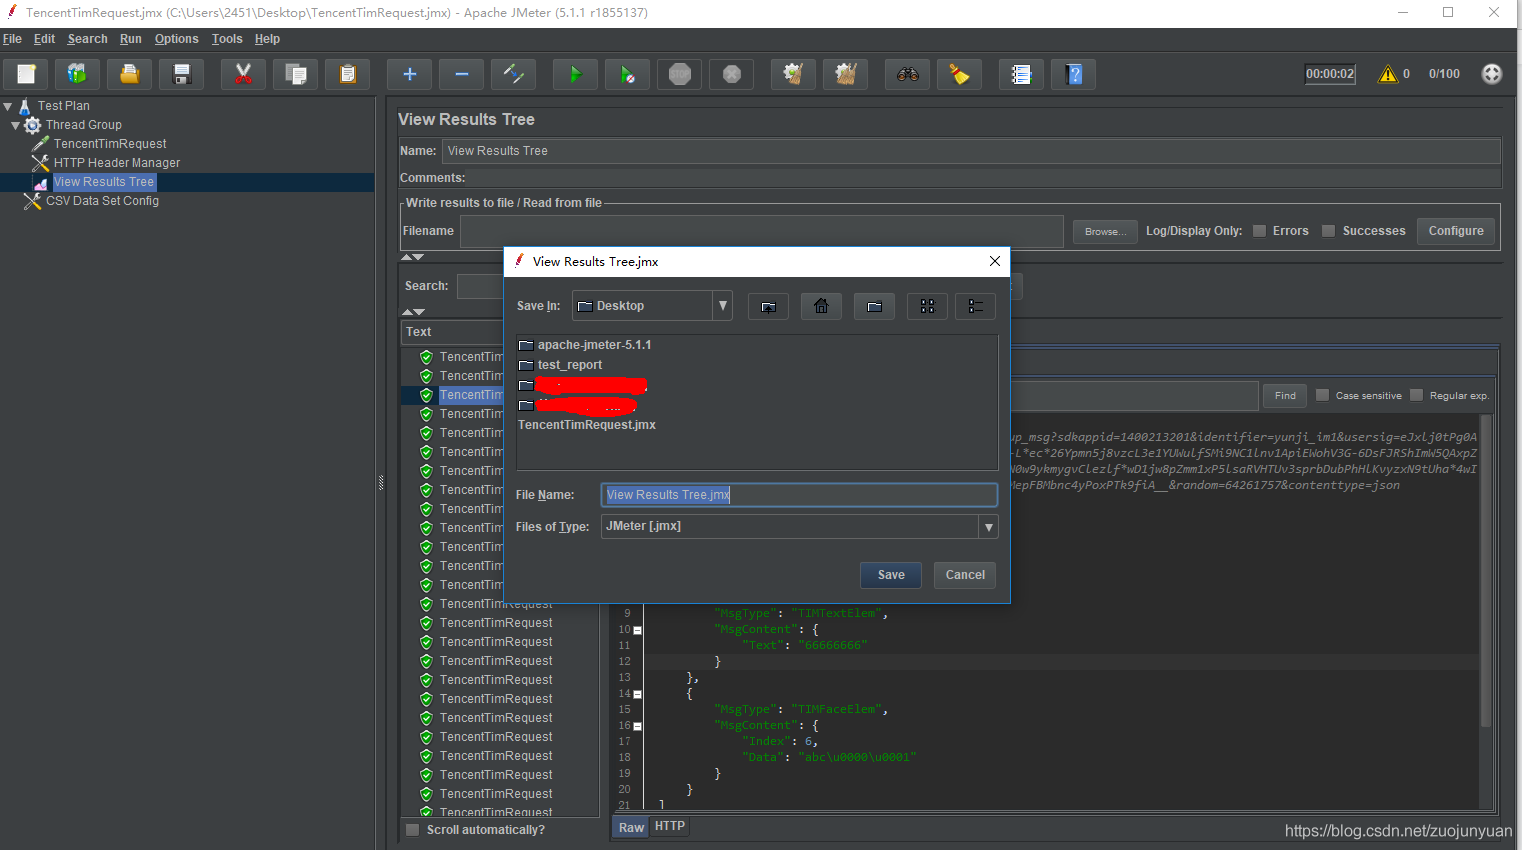Viewport: 1522px width, 850px height.
Task: Click the Find button
Action: [1285, 395]
